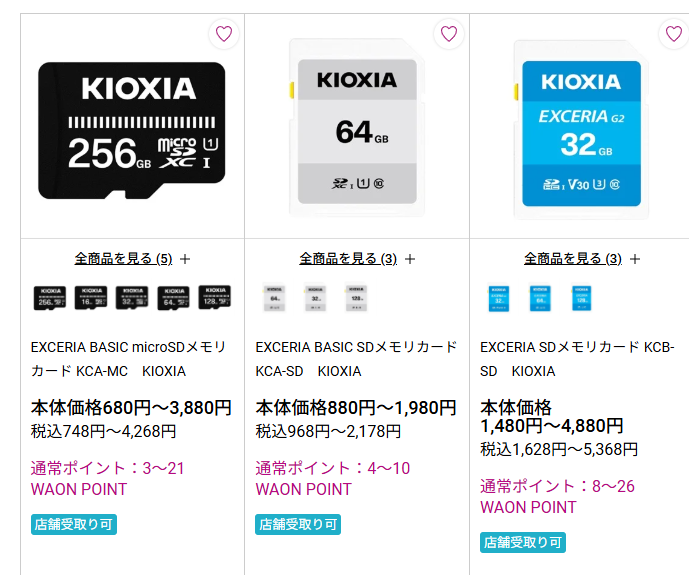Select the blue 128GB EXCERIA variant thumbnail
Image resolution: width=689 pixels, height=575 pixels.
point(582,297)
